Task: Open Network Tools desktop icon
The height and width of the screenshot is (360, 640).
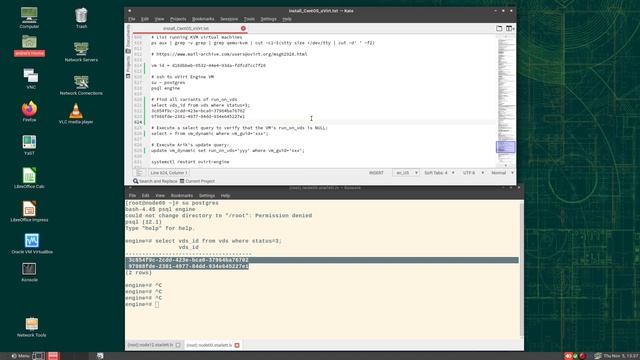Action: [31, 327]
